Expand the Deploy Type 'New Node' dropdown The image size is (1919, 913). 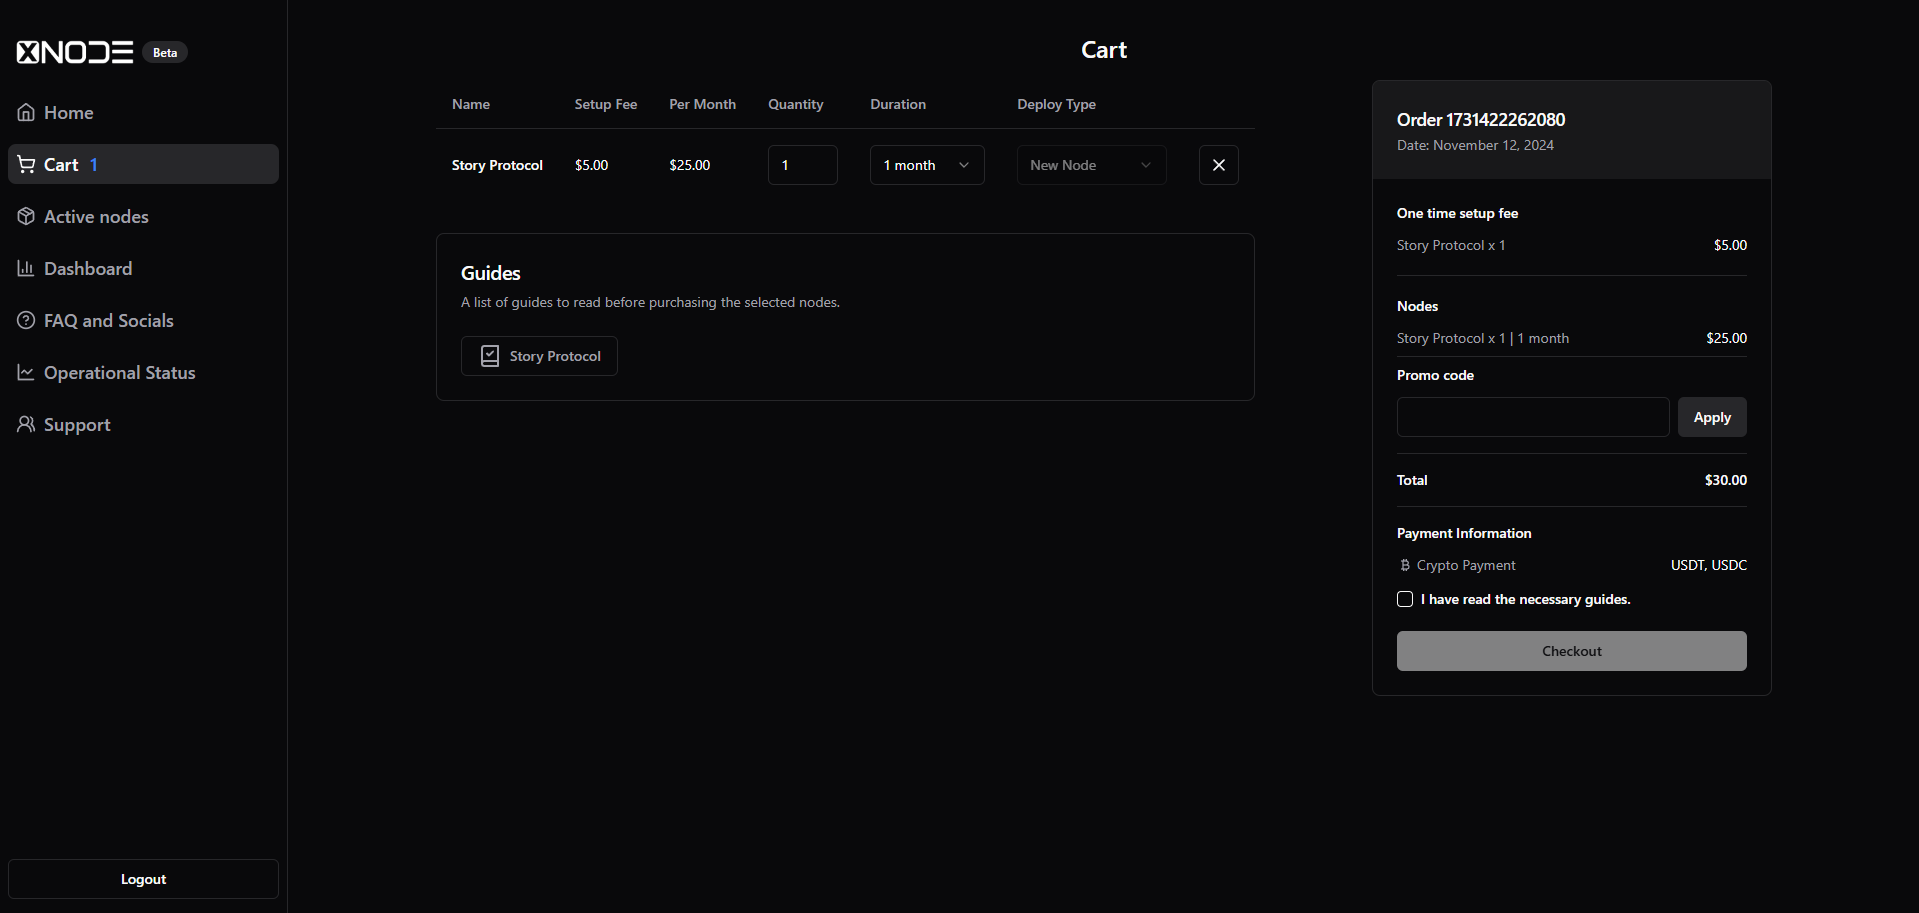pos(1090,165)
